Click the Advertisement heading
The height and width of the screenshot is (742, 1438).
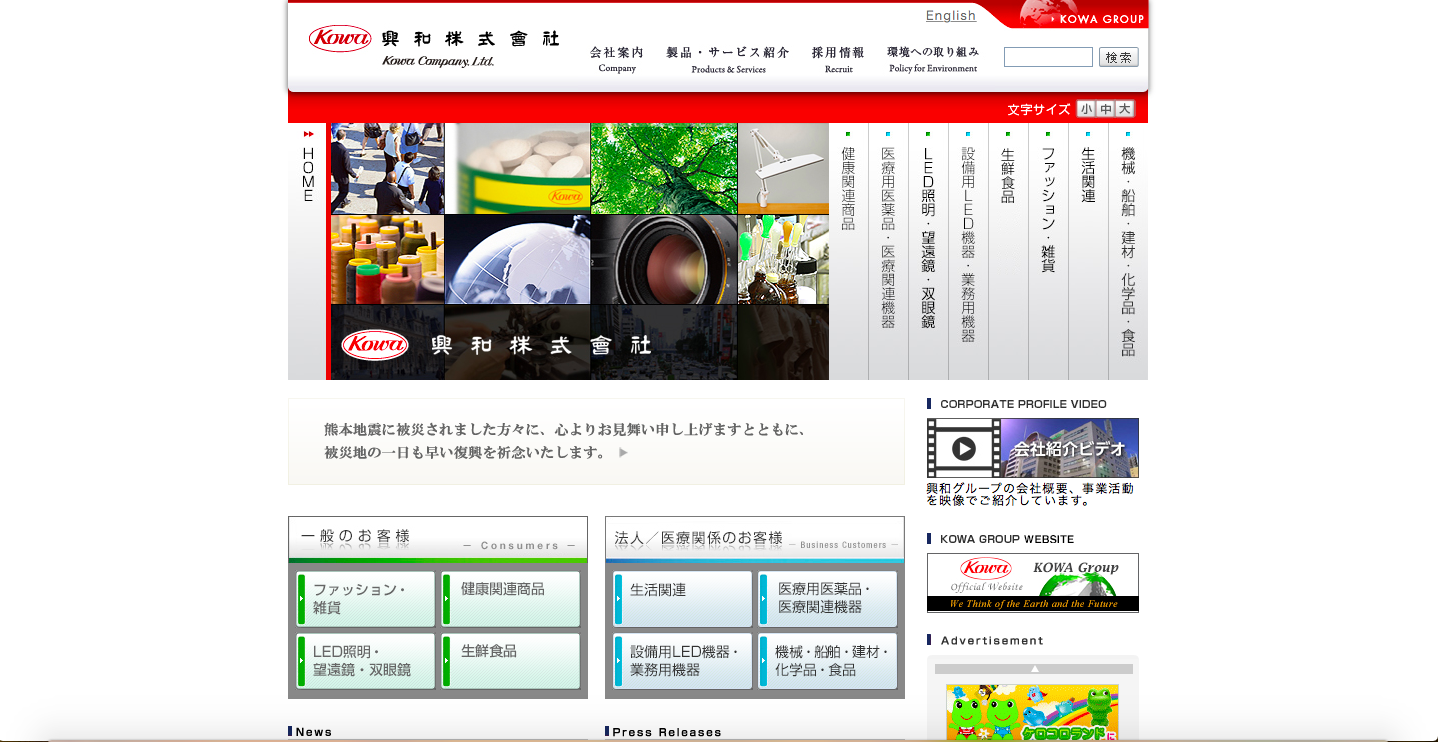tap(992, 640)
